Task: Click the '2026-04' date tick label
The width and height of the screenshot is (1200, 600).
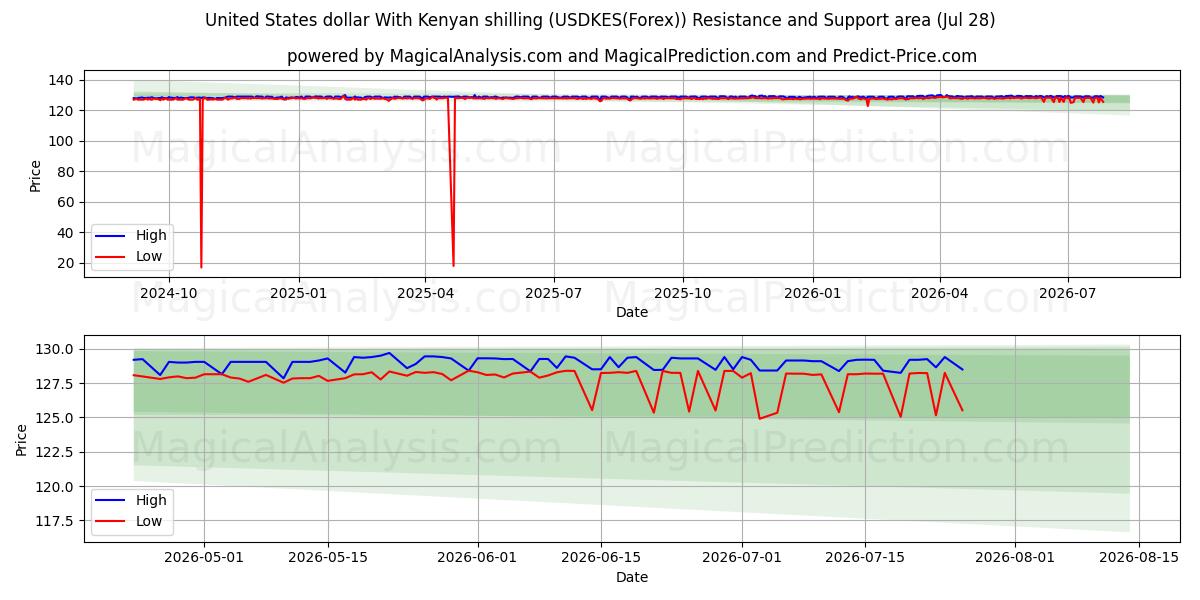Action: click(939, 293)
